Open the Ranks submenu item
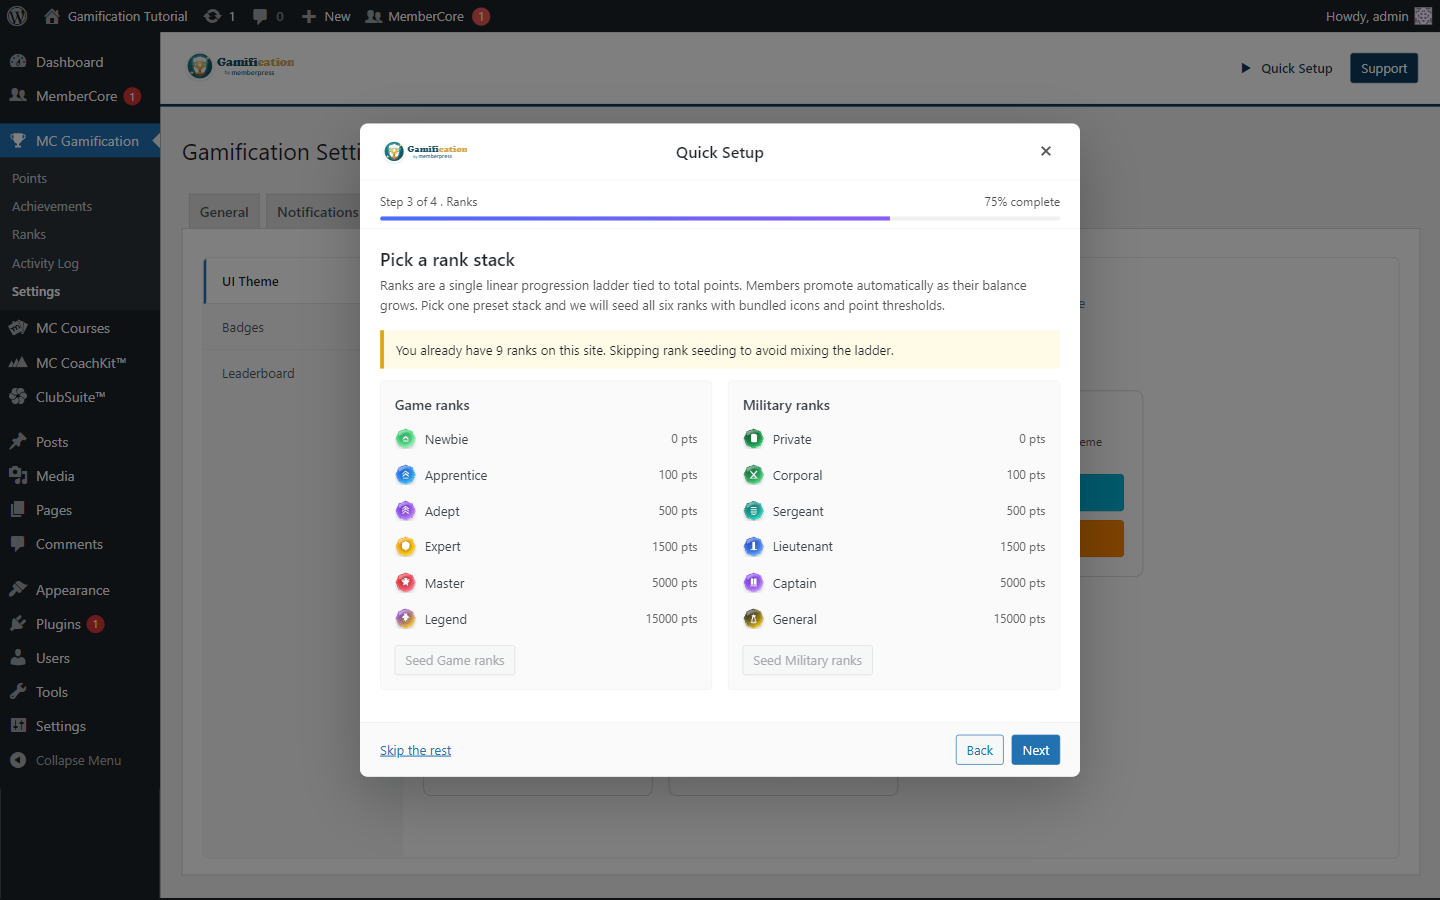The width and height of the screenshot is (1440, 900). coord(29,234)
